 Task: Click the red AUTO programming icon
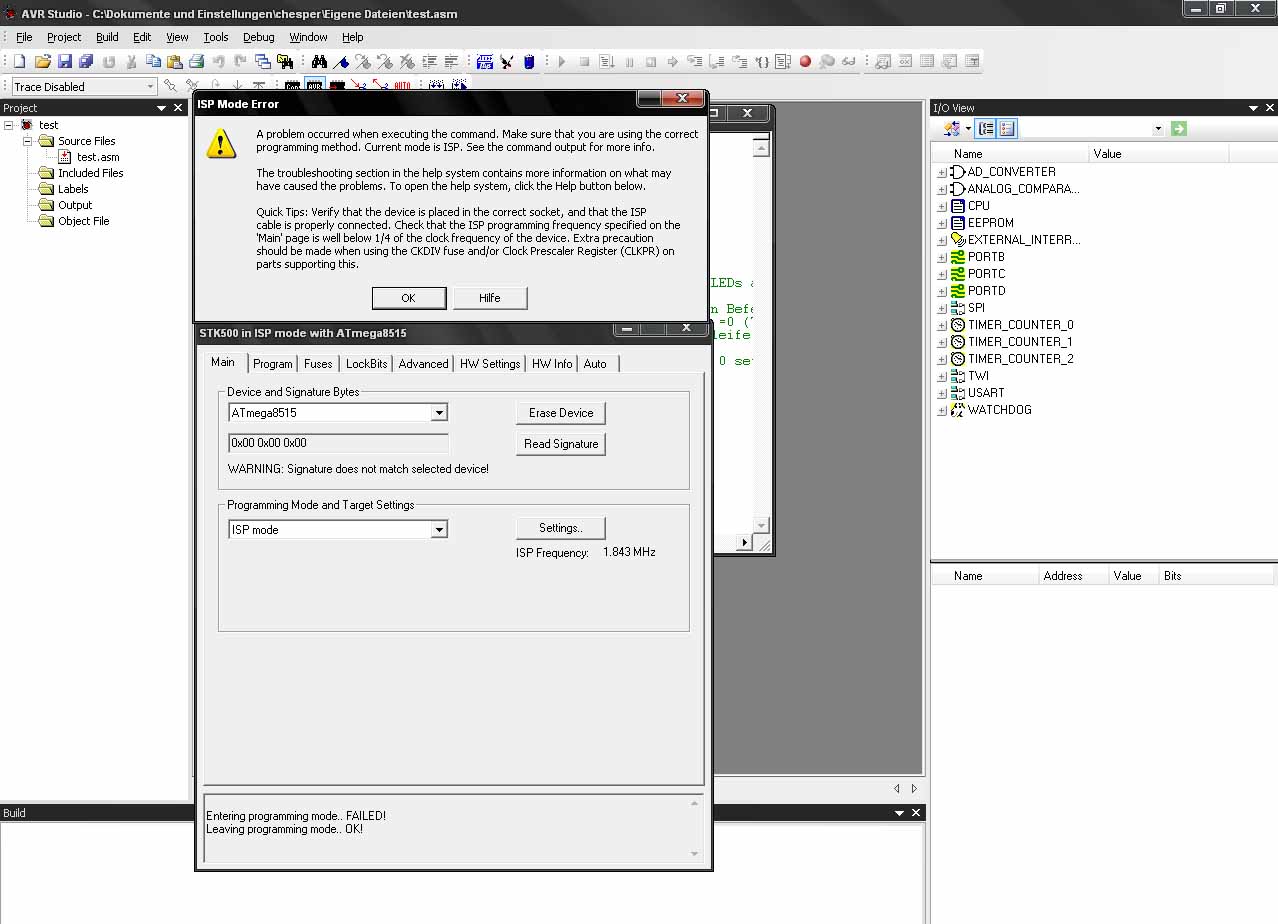(x=402, y=87)
